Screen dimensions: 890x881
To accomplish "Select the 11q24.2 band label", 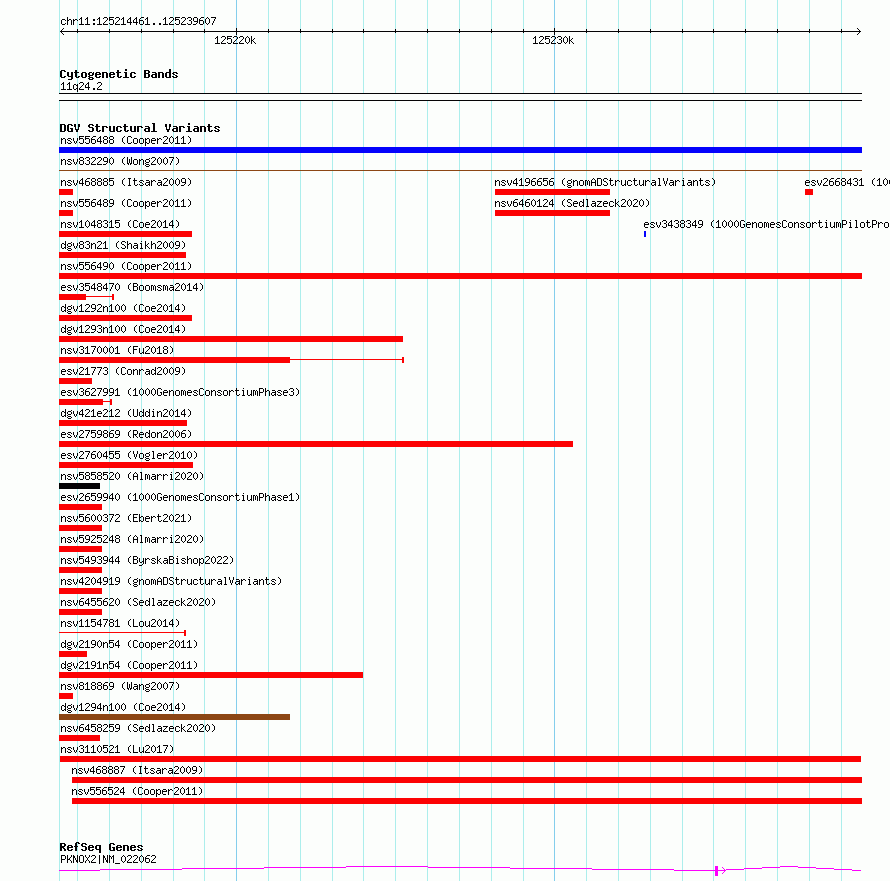I will (81, 86).
